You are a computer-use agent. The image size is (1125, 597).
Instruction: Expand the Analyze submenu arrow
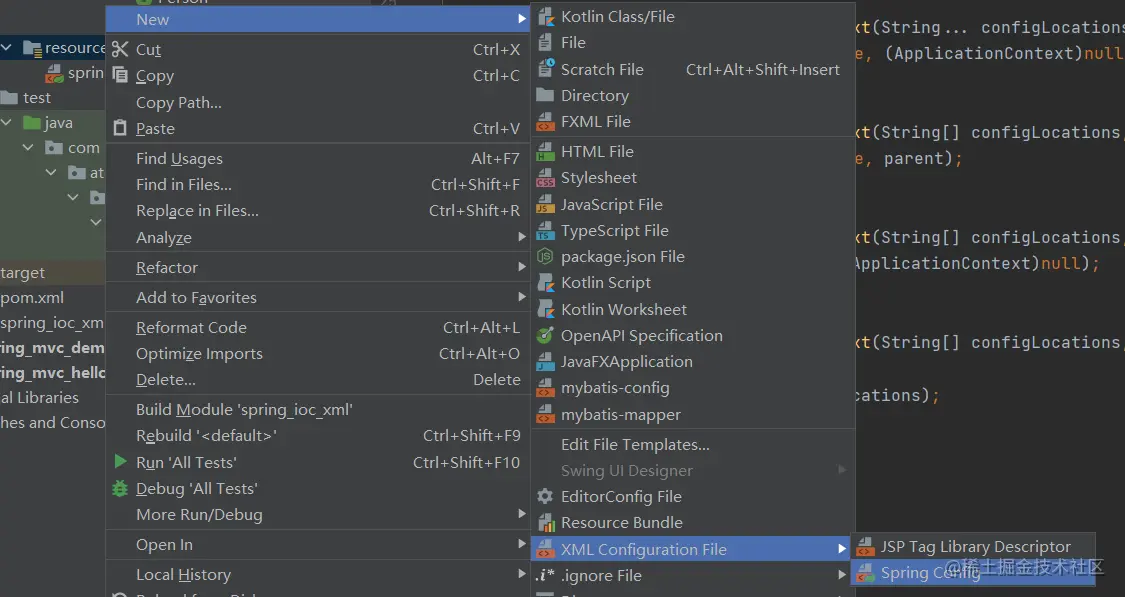[522, 237]
